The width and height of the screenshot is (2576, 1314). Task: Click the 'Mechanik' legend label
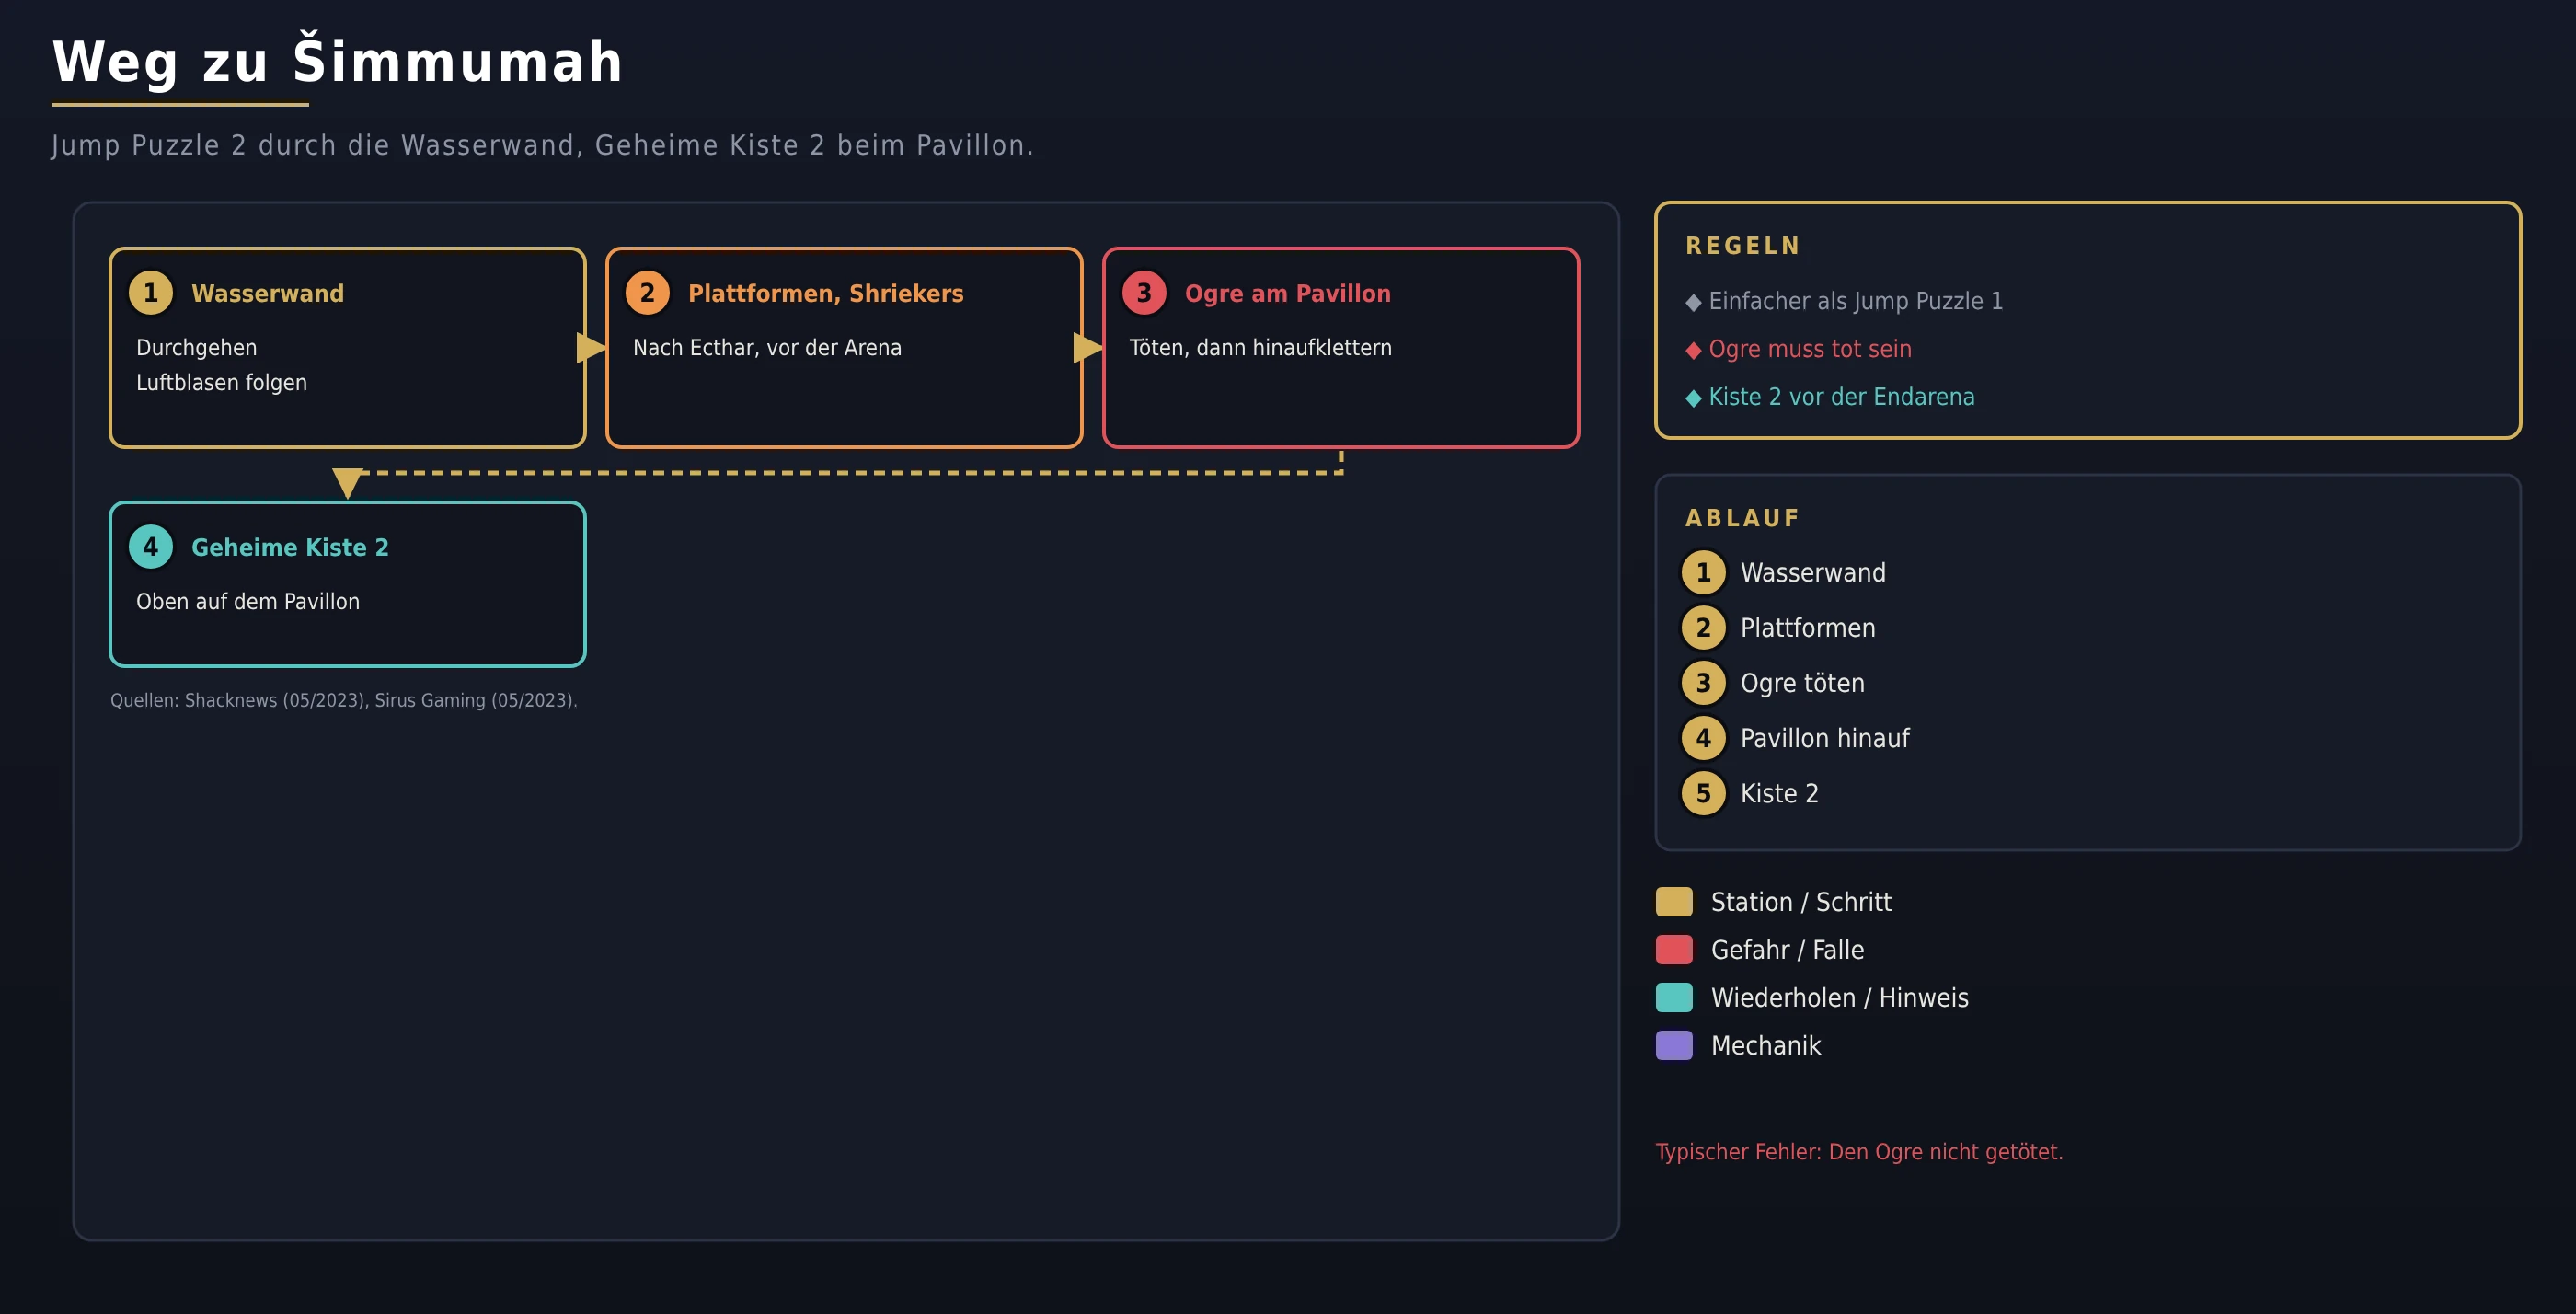(1766, 1046)
